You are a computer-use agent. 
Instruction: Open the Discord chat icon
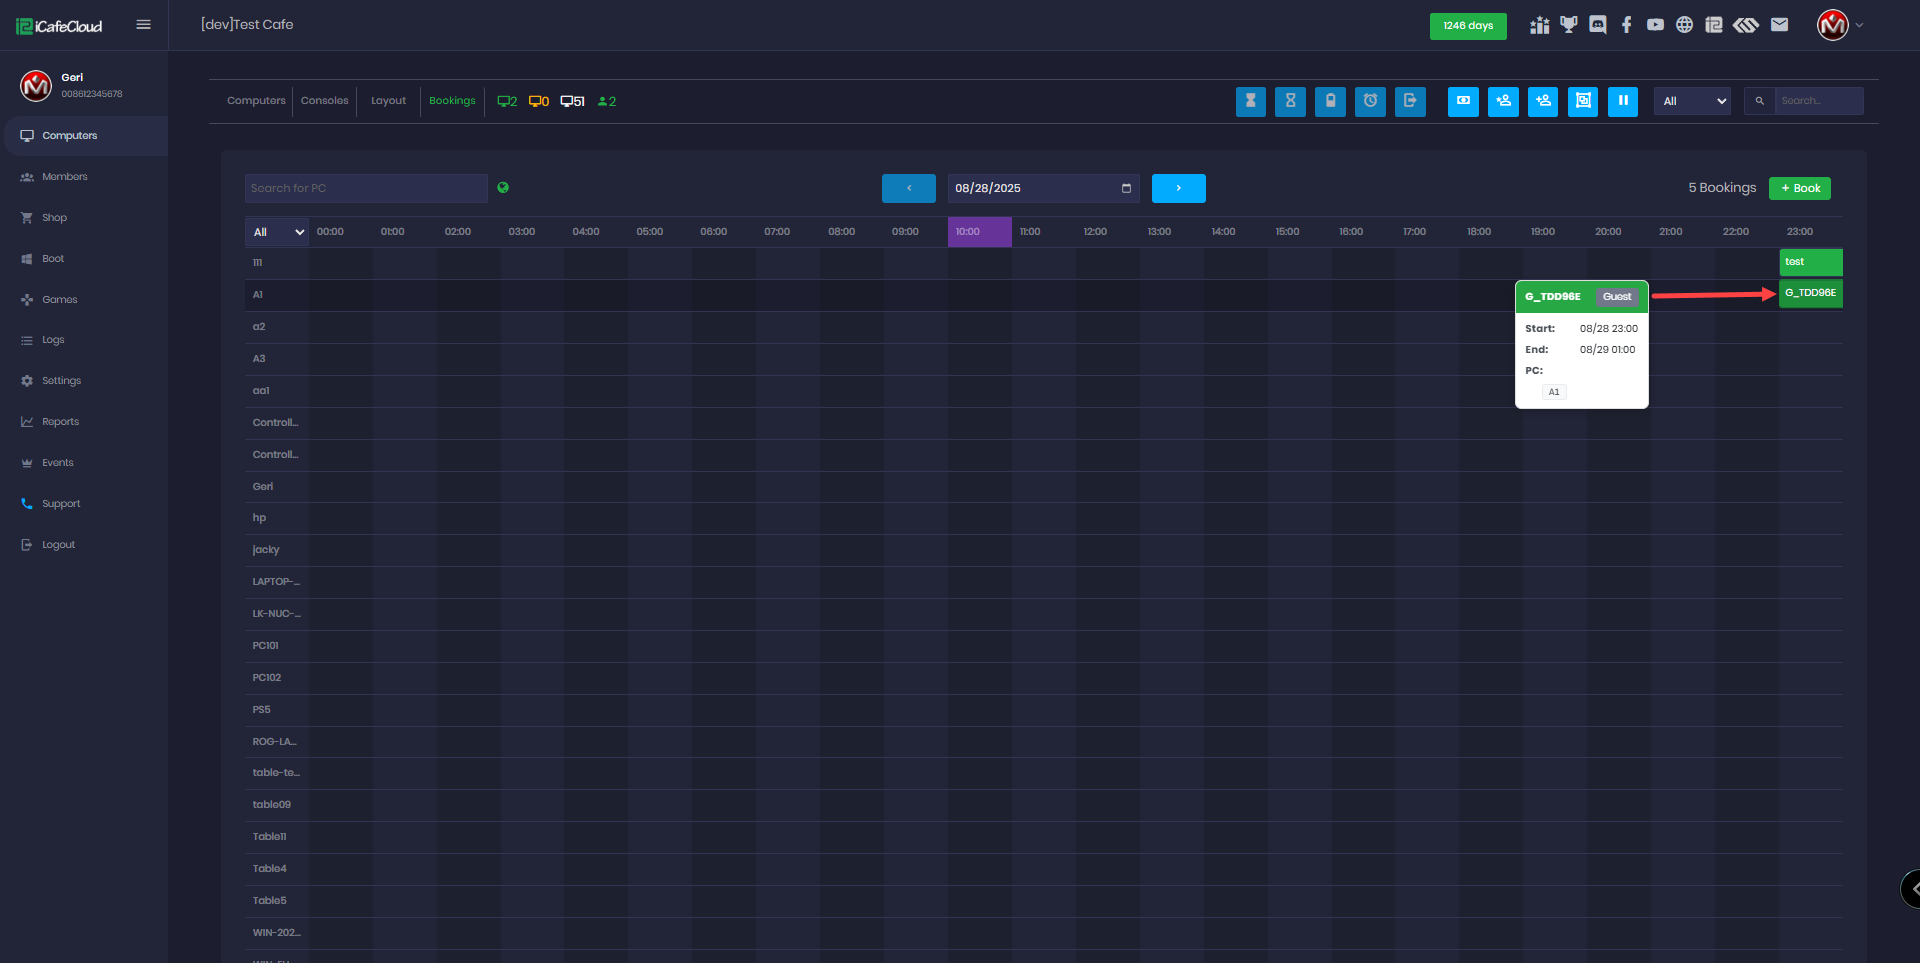click(x=1598, y=25)
